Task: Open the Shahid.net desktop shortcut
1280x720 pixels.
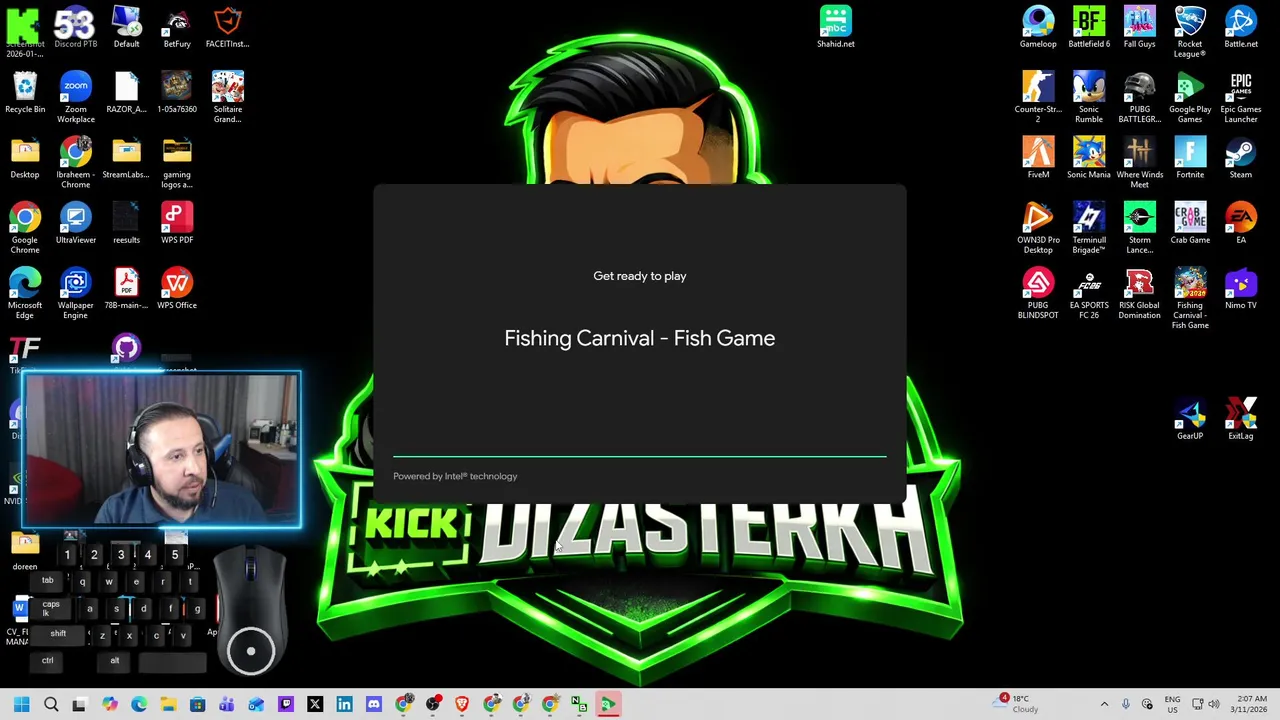Action: pos(835,27)
